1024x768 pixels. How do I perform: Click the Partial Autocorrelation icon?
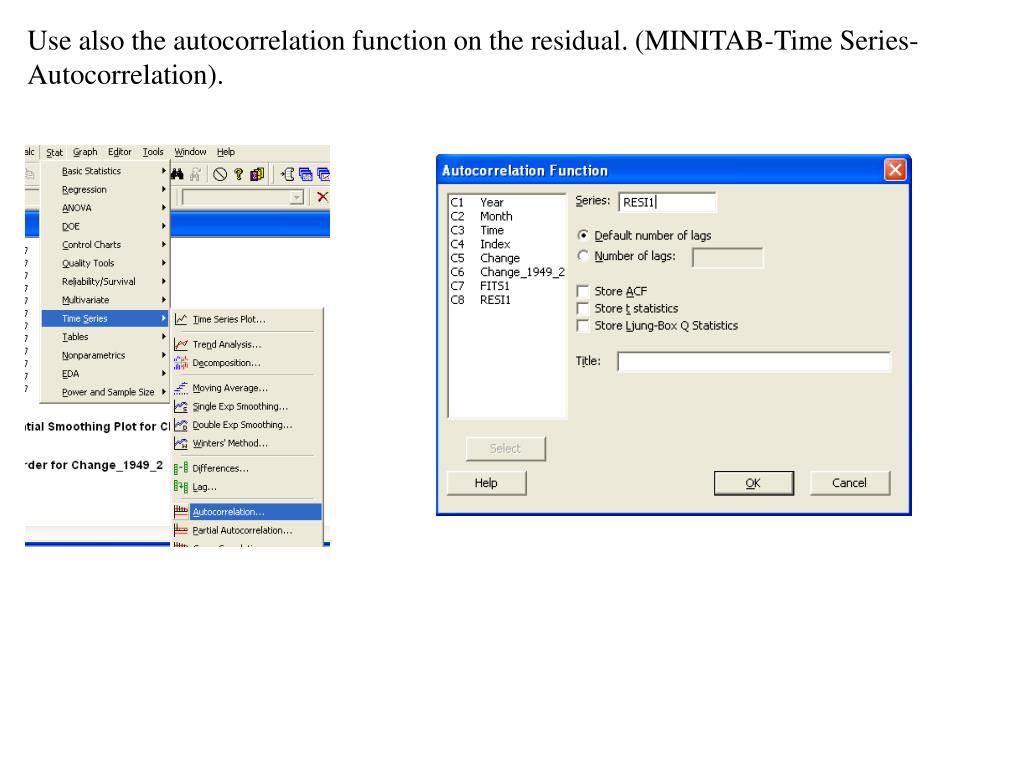click(181, 530)
